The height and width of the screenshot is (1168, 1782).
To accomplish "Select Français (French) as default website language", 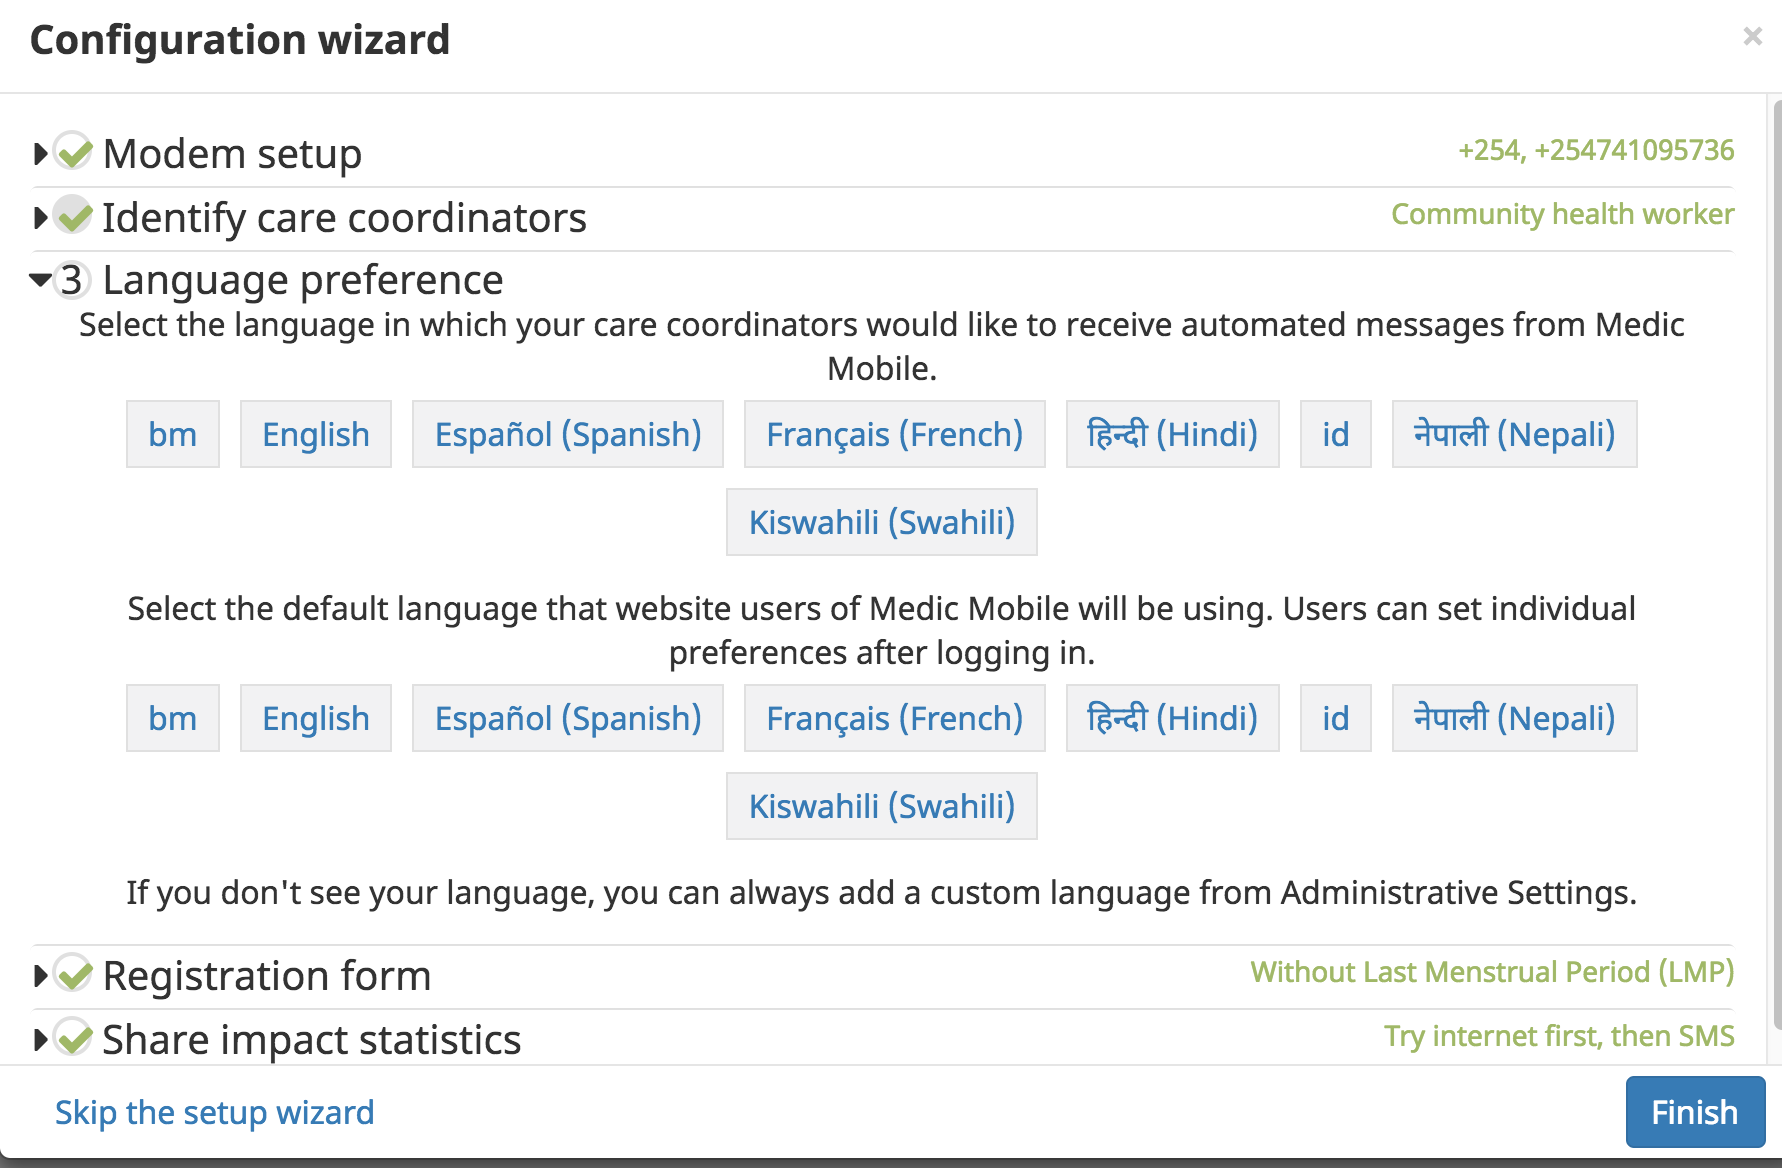I will tap(894, 718).
